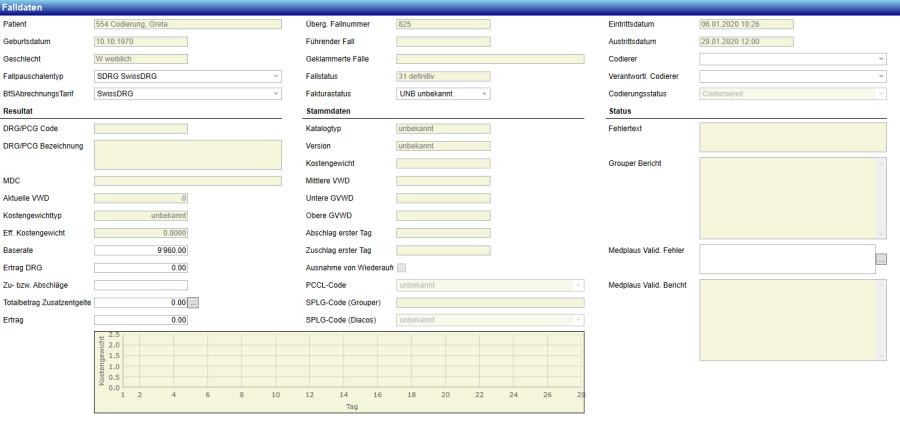Select the Totalbetrag Zusatzentgelte amount field

pyautogui.click(x=140, y=302)
